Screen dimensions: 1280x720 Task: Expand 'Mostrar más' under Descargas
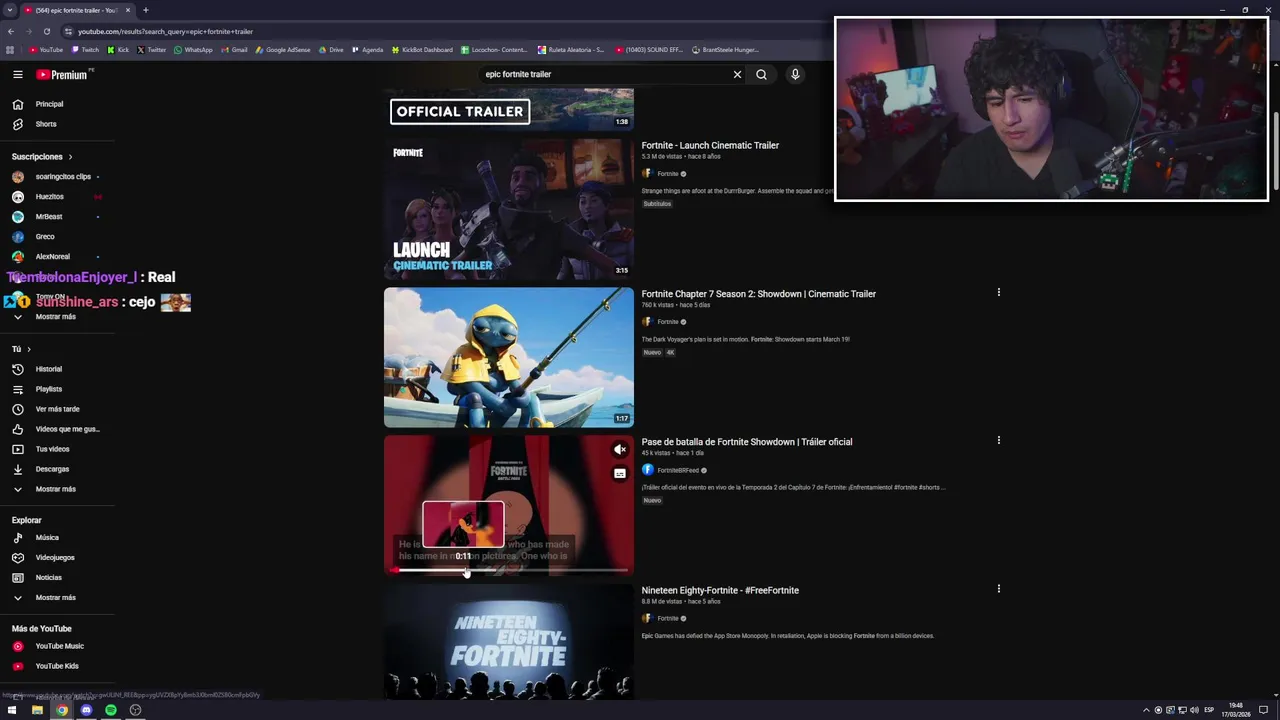point(57,489)
